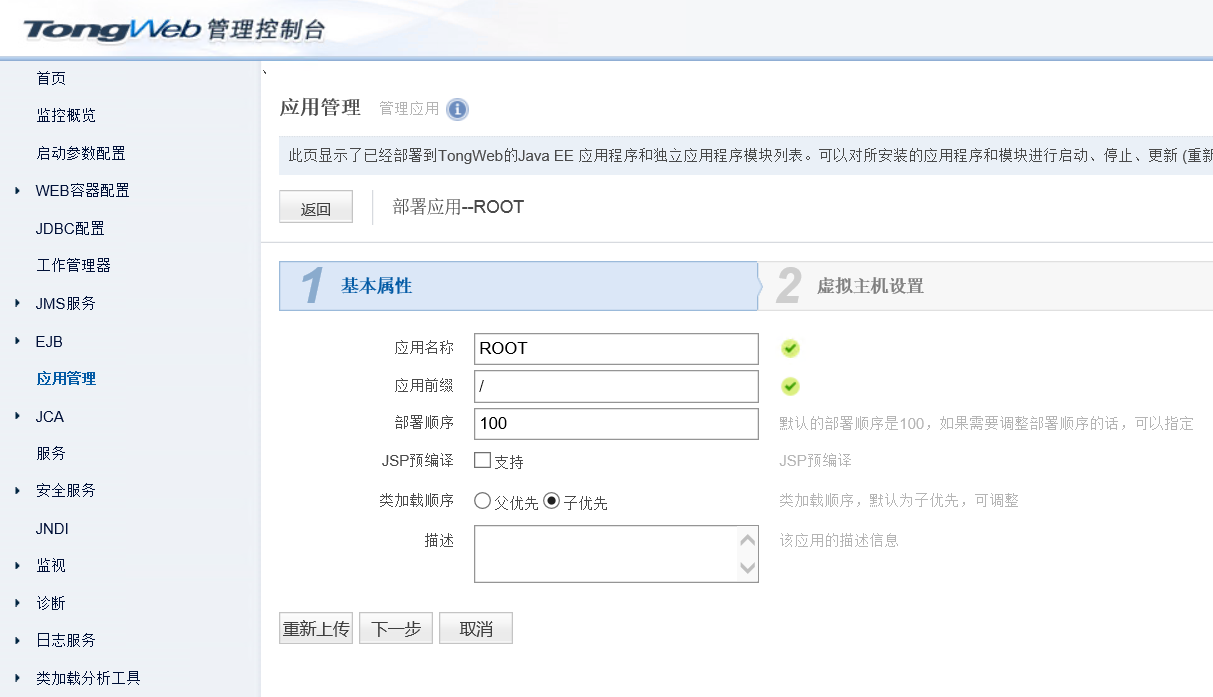Click the green checkmark next to 应用名称

790,348
